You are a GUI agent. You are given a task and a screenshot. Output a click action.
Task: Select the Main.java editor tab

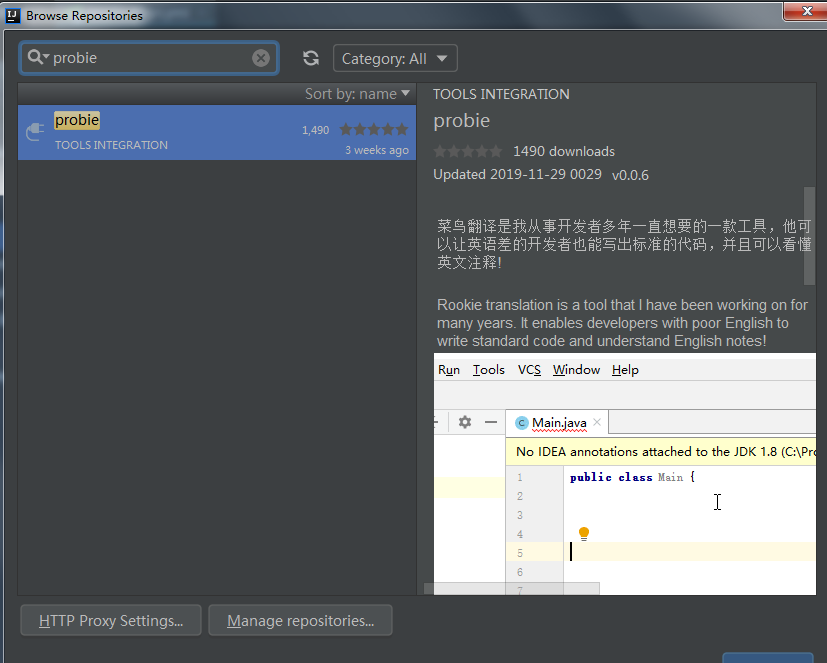[559, 422]
